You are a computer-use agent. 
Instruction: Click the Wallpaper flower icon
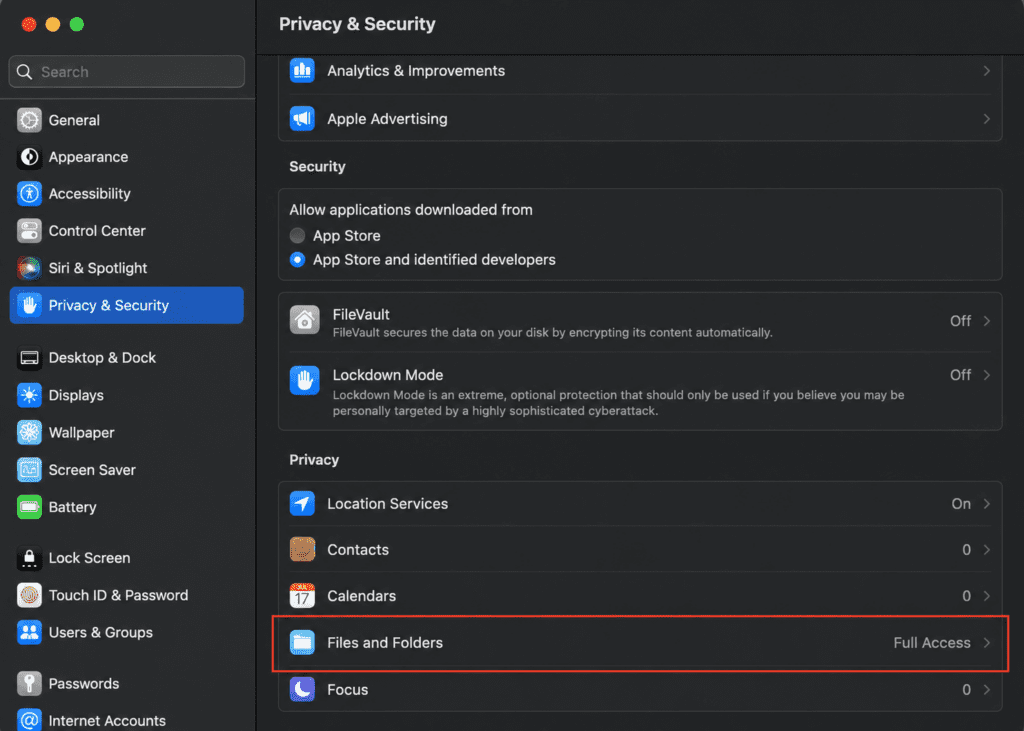(x=29, y=432)
